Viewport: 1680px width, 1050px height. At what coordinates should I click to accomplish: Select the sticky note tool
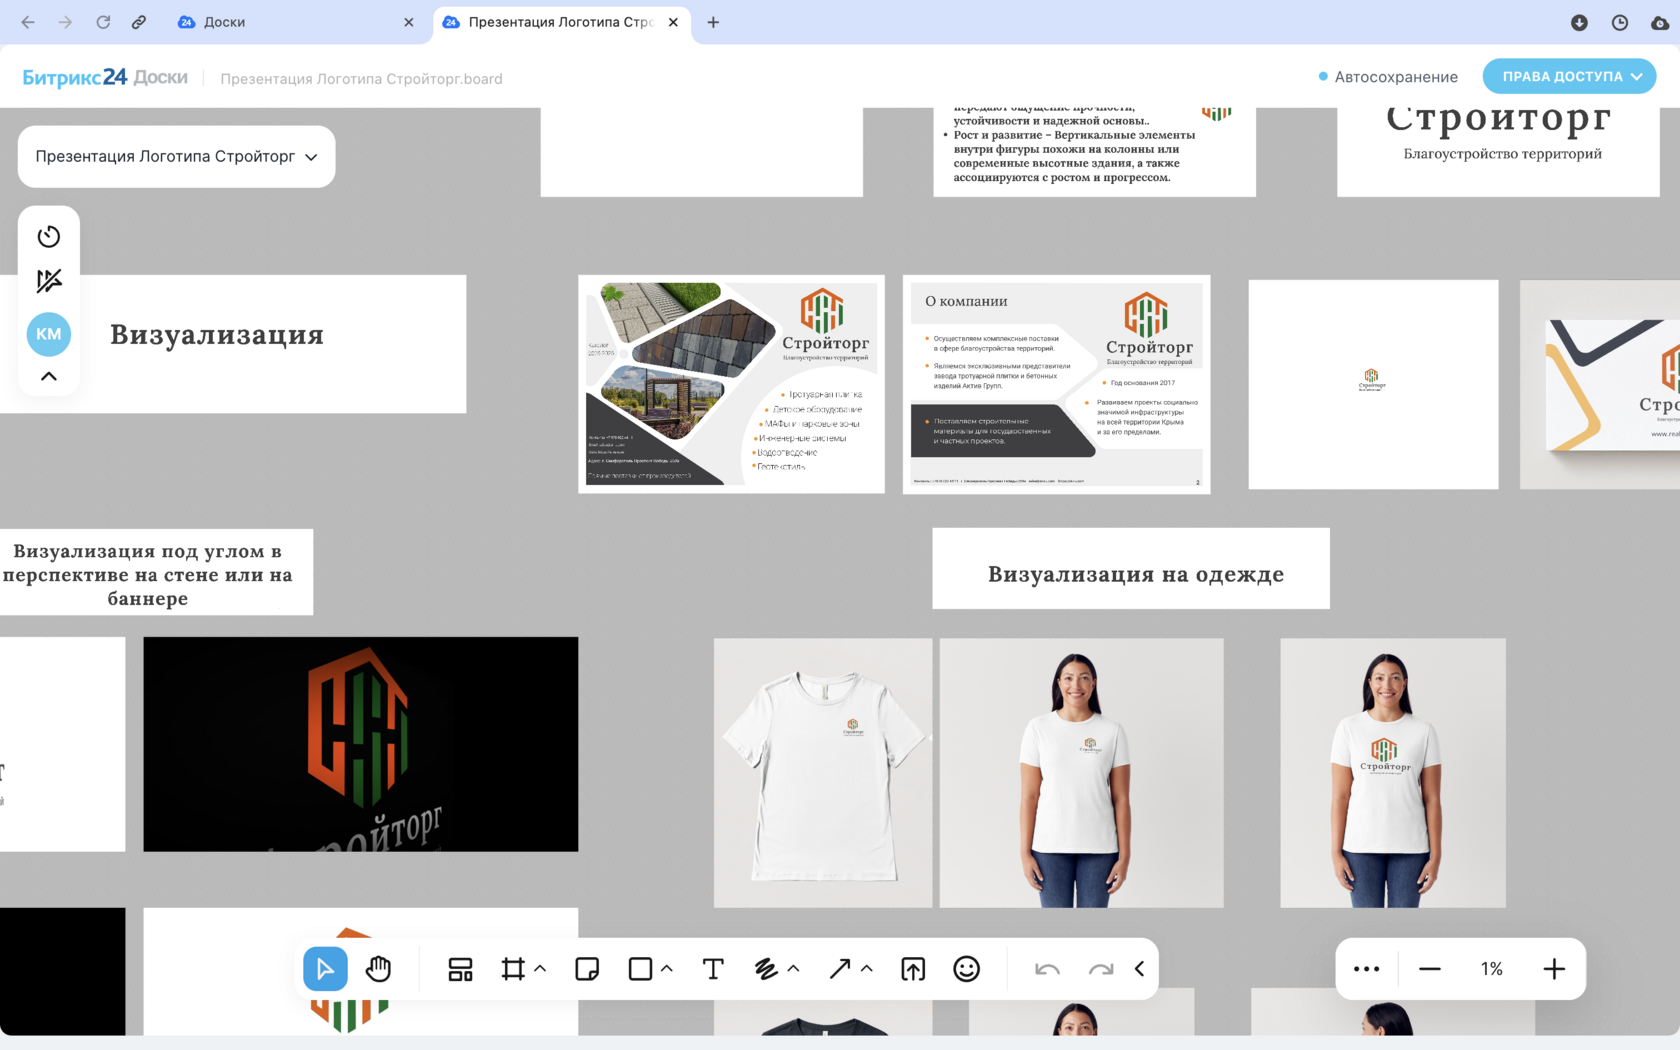tap(587, 969)
